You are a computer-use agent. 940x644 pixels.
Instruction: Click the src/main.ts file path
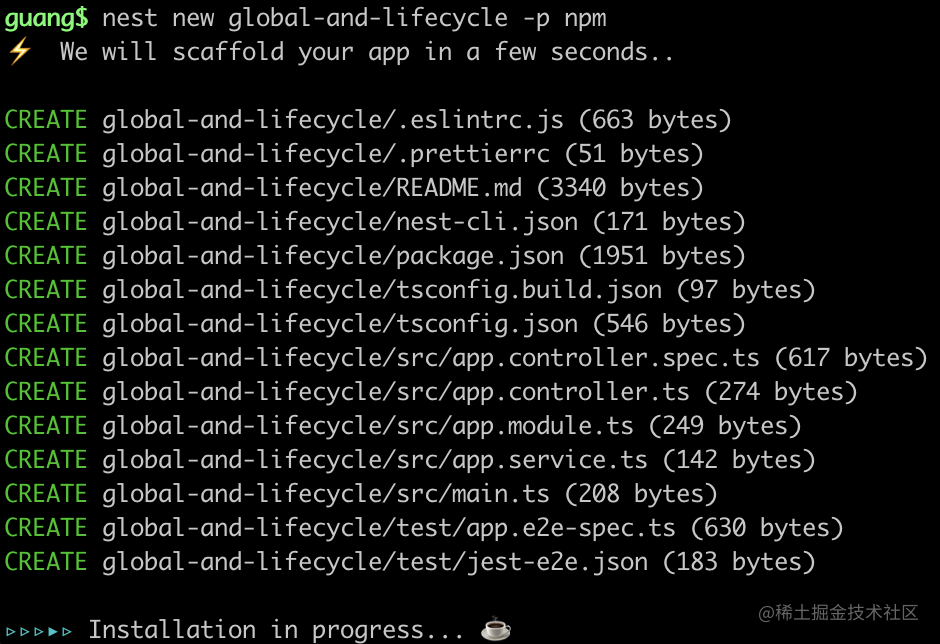click(326, 494)
